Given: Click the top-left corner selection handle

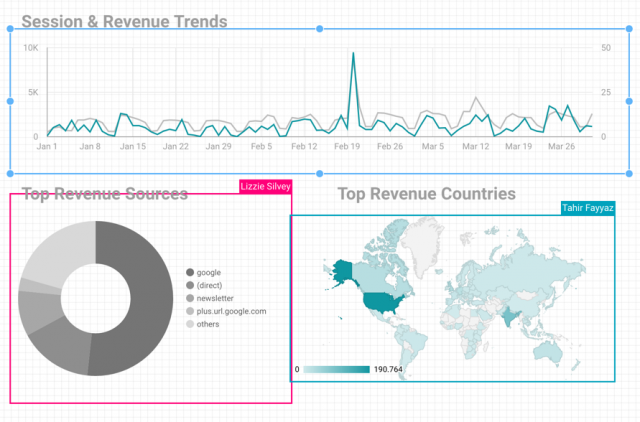Looking at the screenshot, I should pos(10,29).
